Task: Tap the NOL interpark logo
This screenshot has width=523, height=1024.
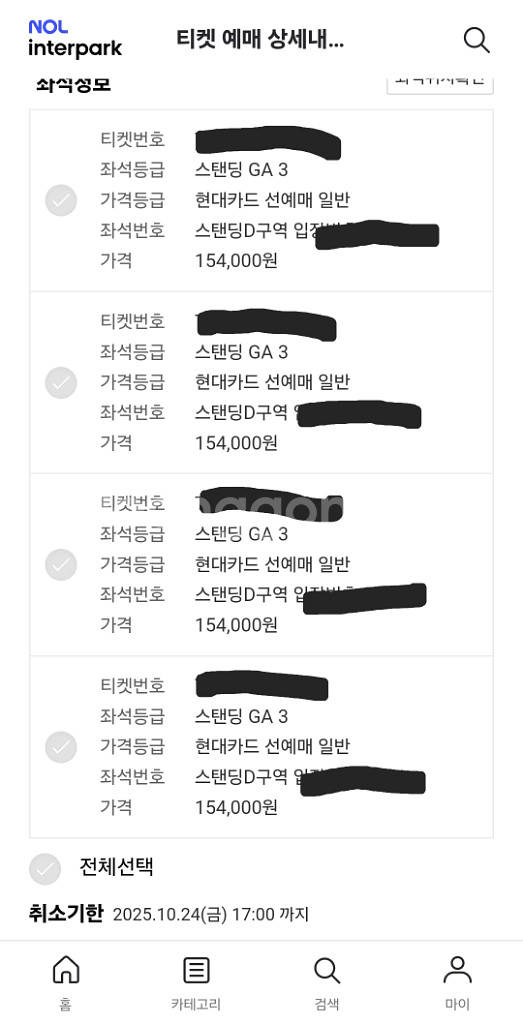Action: click(75, 39)
